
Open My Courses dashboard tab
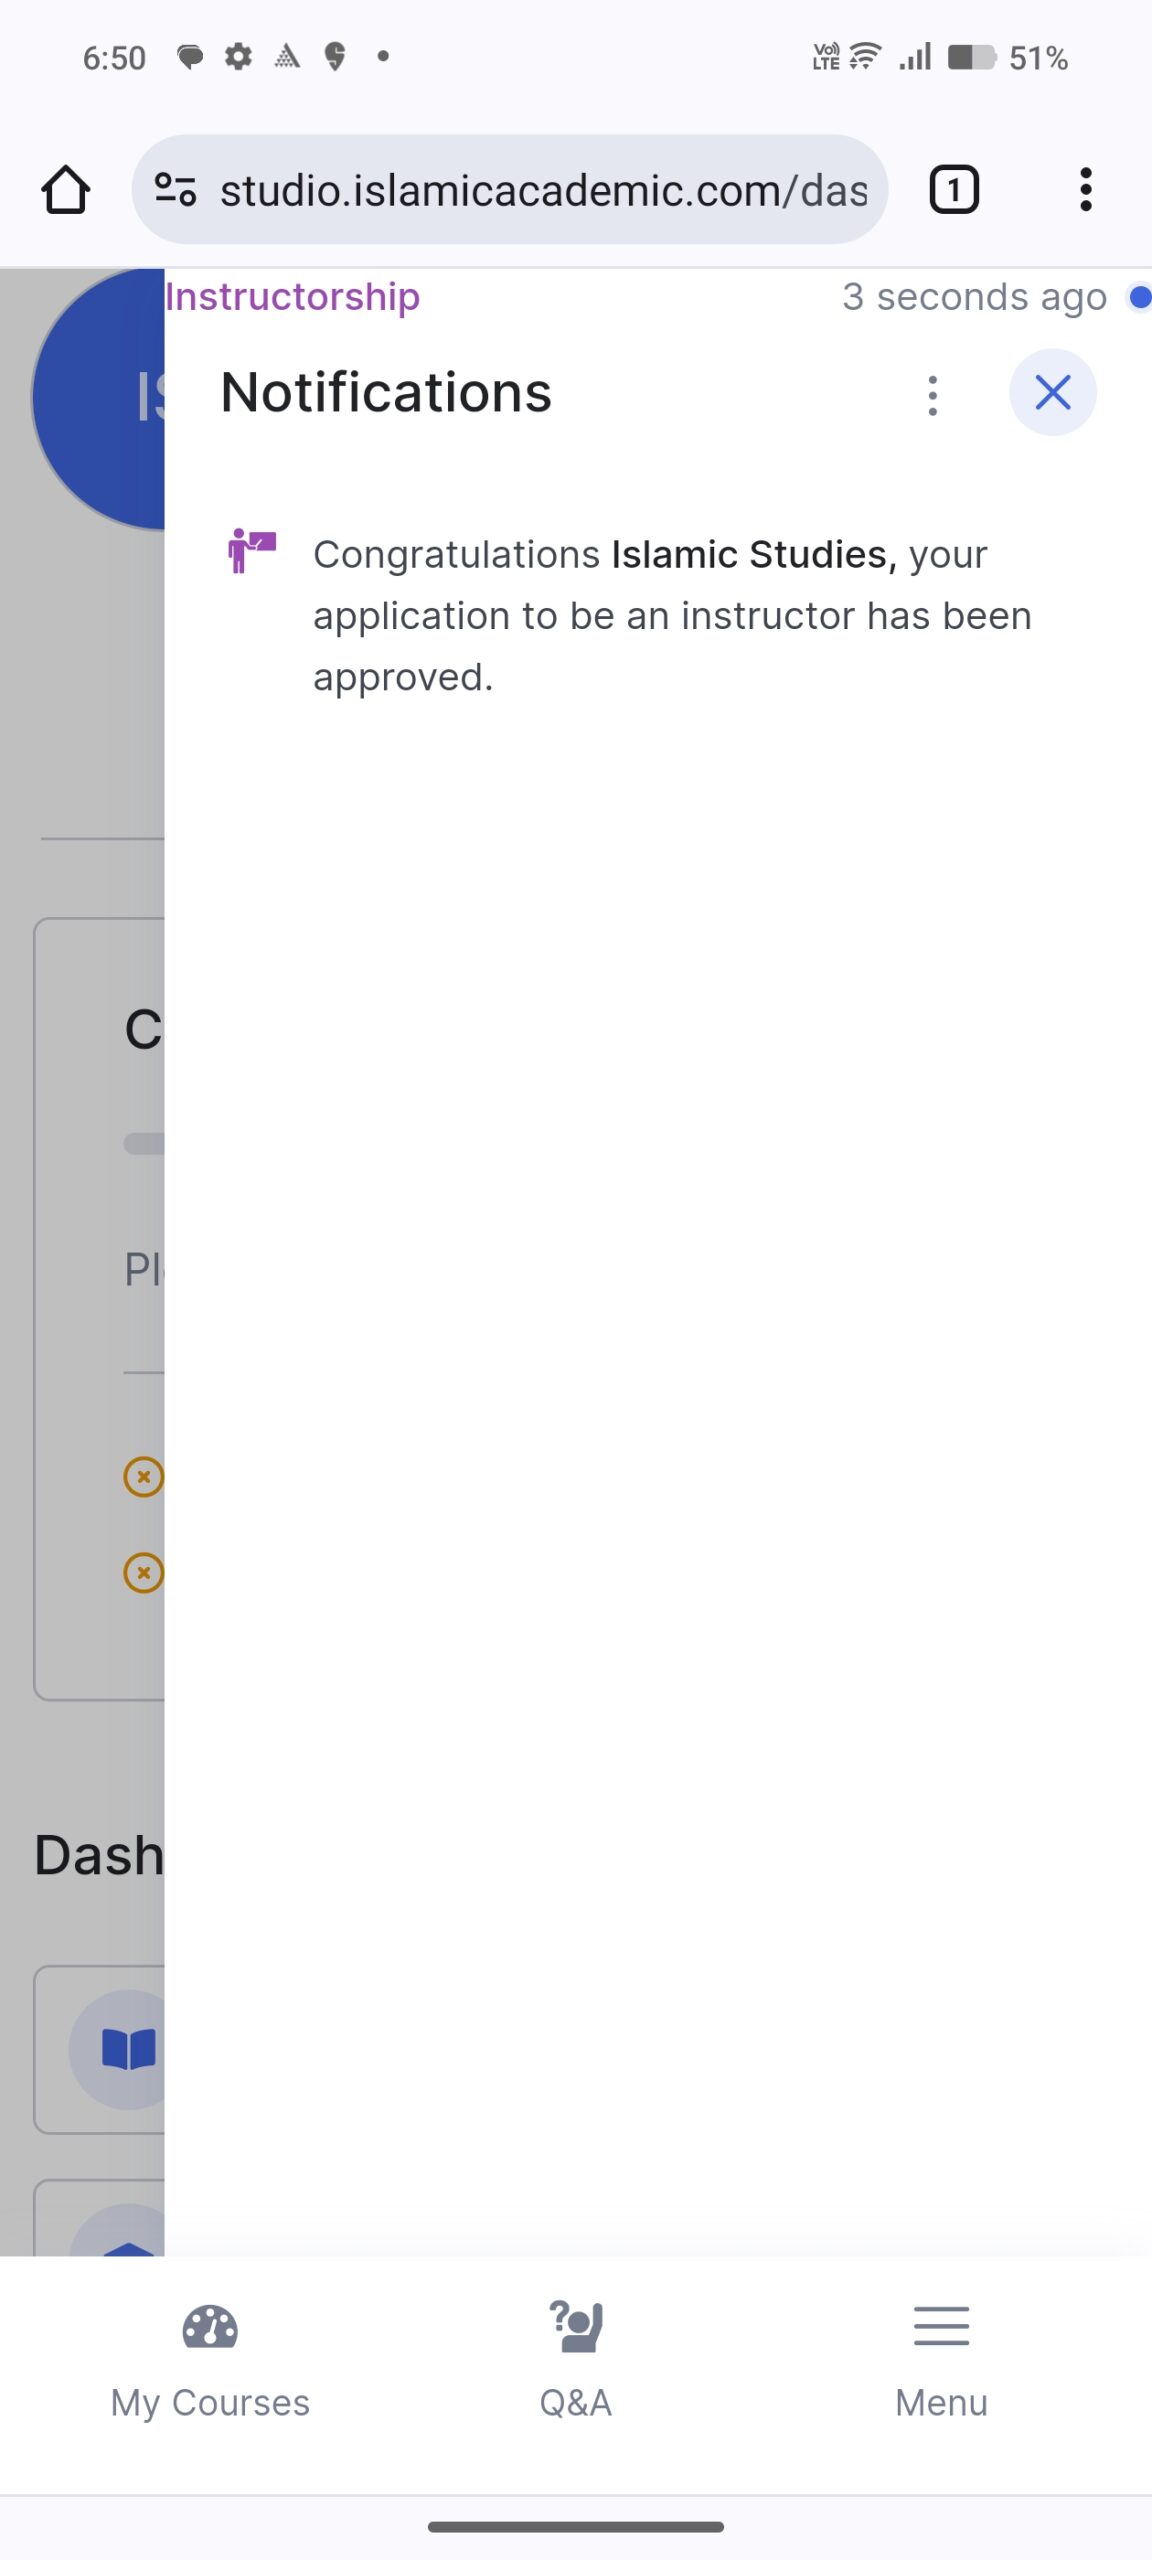click(210, 2361)
